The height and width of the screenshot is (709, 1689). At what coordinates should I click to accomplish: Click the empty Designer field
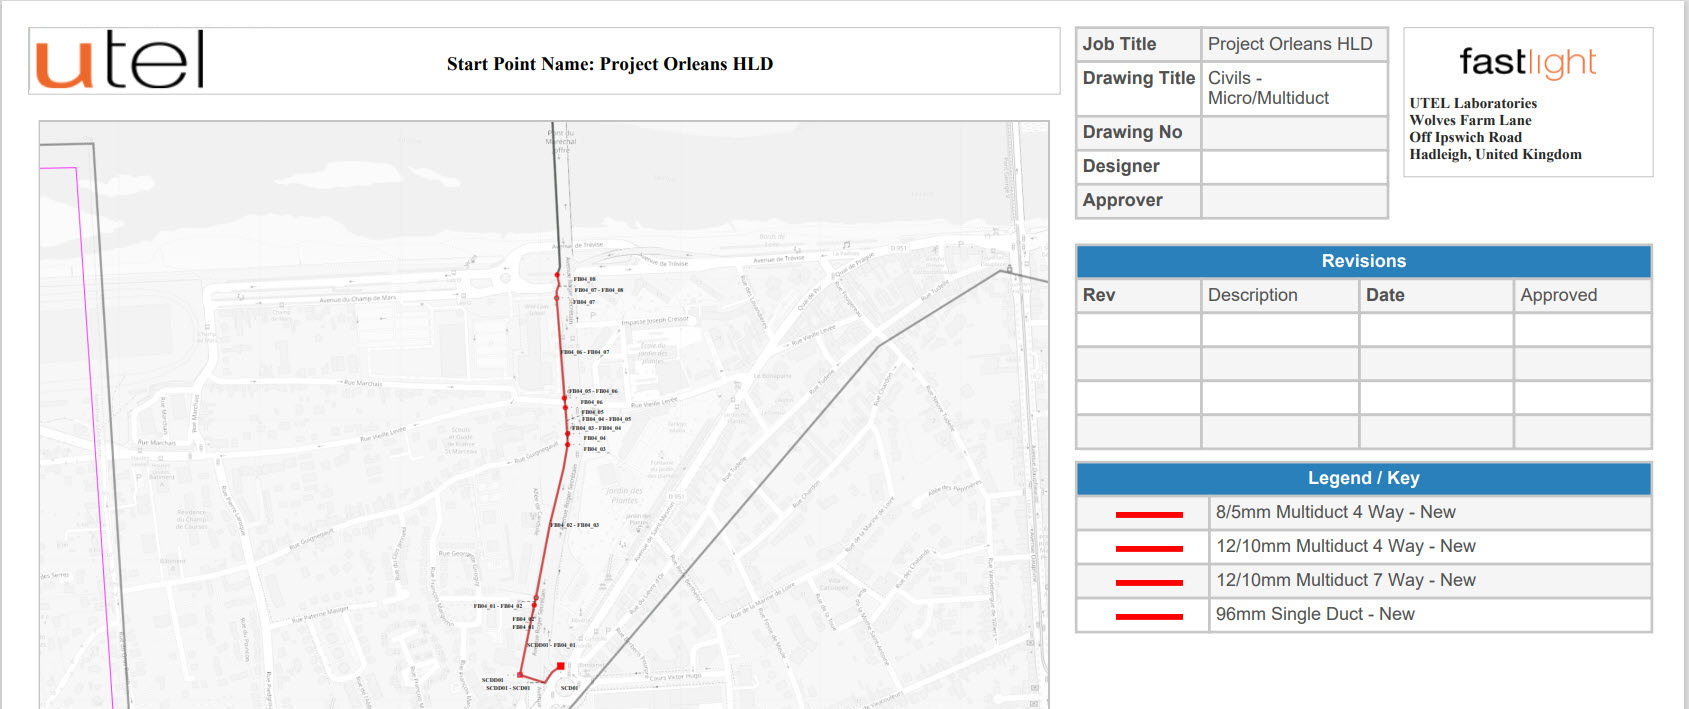tap(1294, 167)
